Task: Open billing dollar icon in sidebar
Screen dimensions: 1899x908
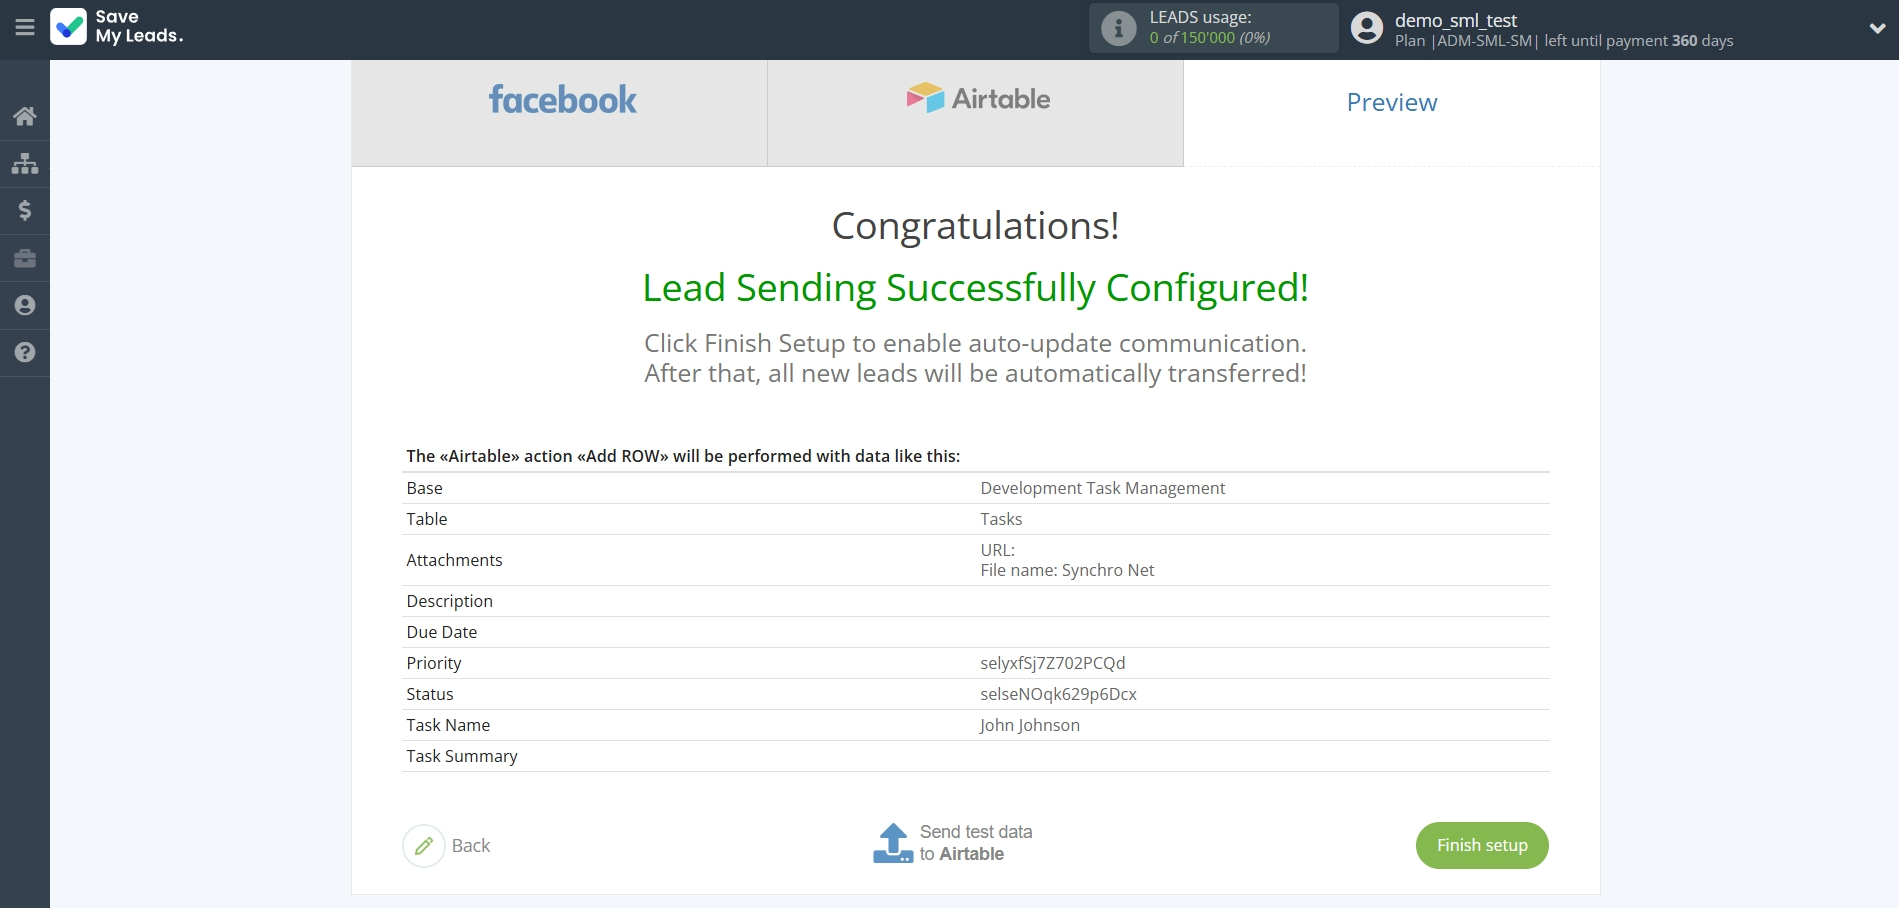Action: point(25,210)
